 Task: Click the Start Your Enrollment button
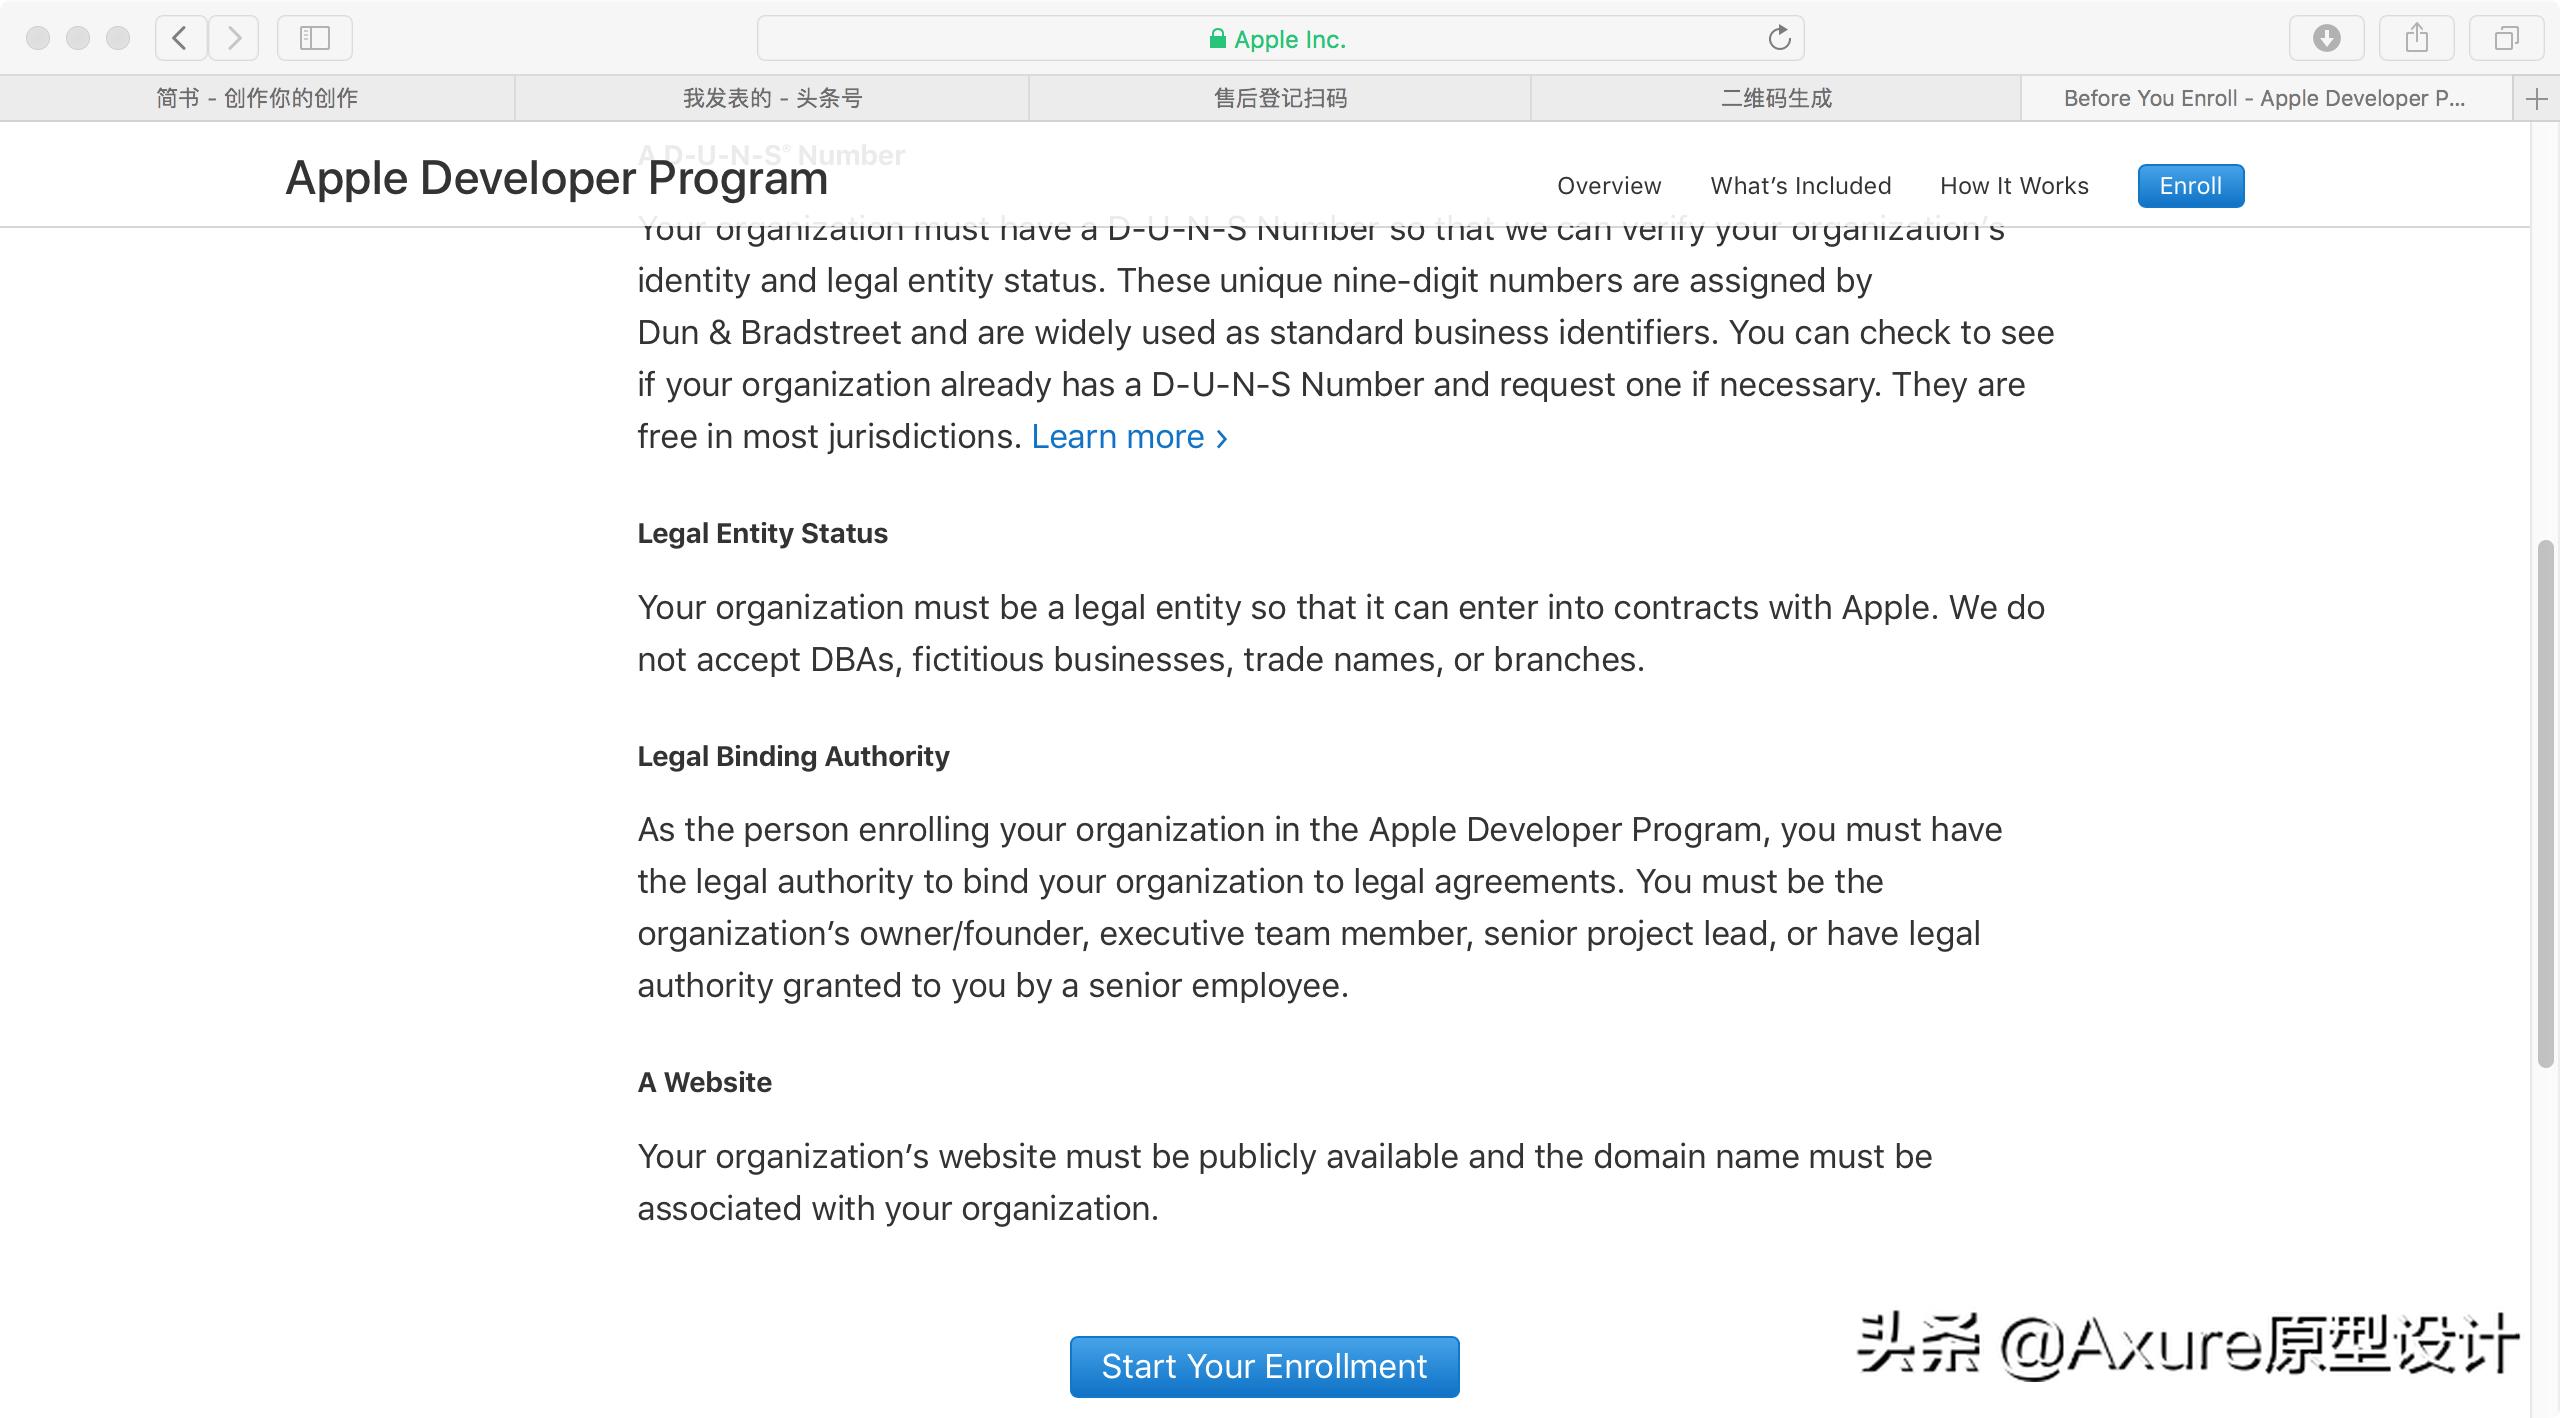click(1264, 1366)
